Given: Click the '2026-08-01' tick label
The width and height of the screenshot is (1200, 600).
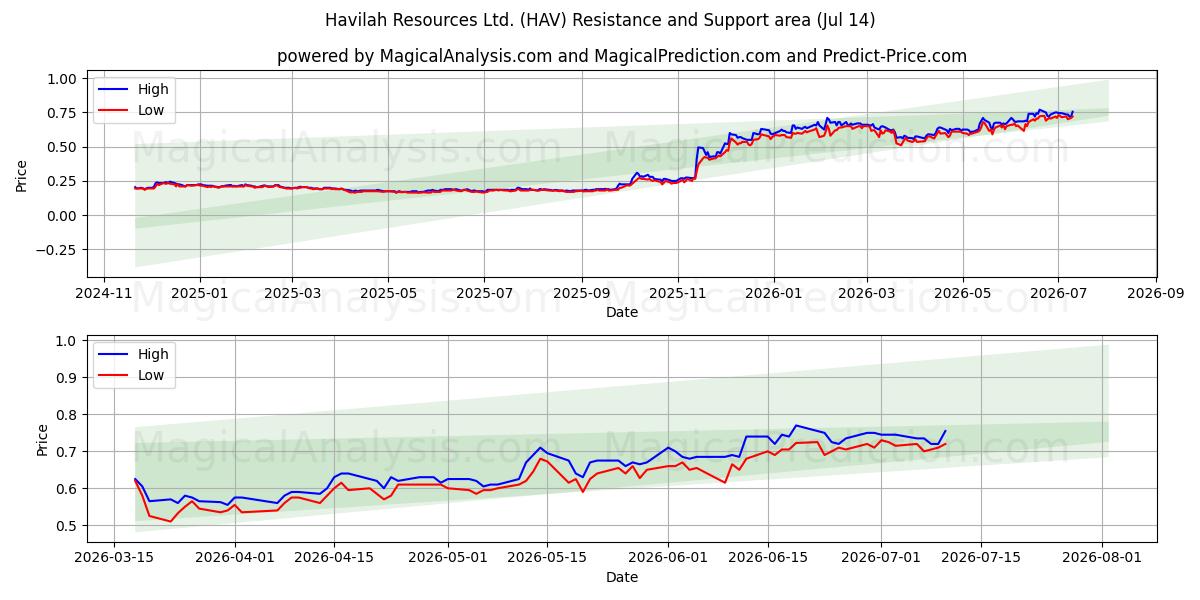Looking at the screenshot, I should [1101, 558].
